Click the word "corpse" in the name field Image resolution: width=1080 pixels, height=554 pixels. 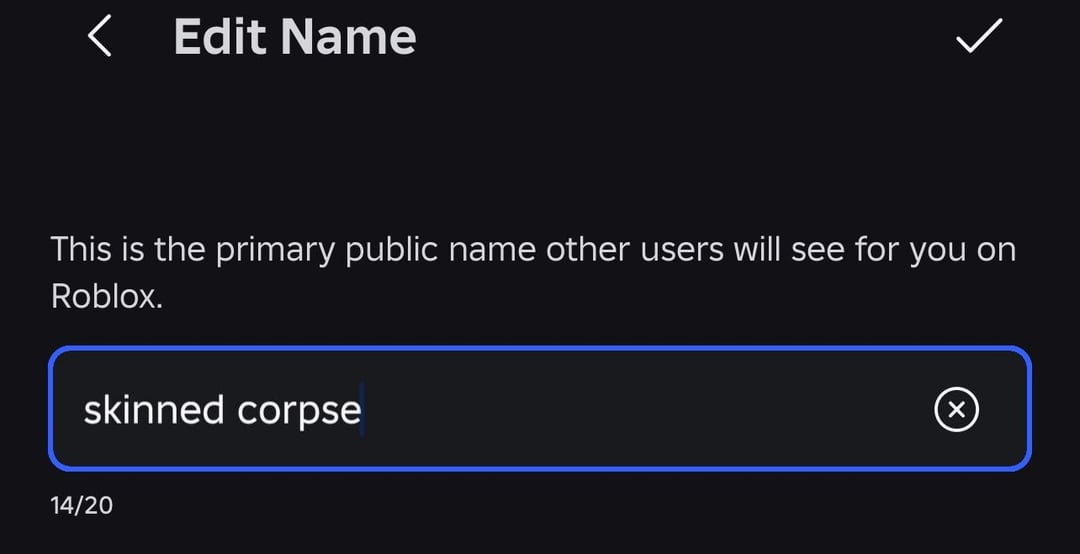(x=299, y=411)
